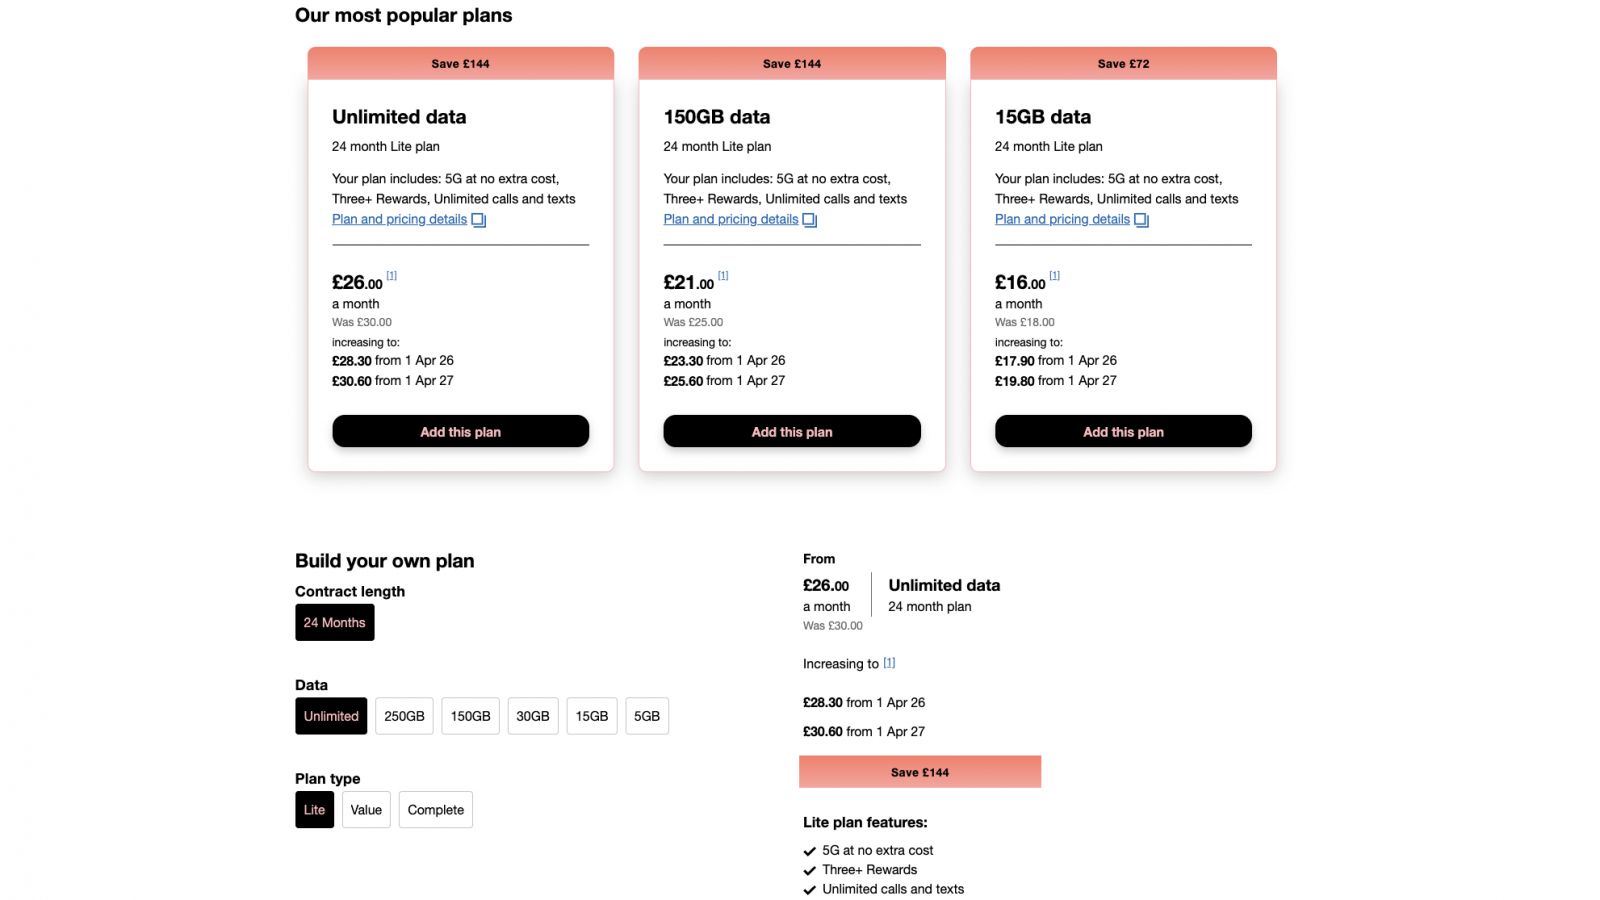
Task: Open footnote [1] beside 'Increasing to'
Action: (x=889, y=663)
